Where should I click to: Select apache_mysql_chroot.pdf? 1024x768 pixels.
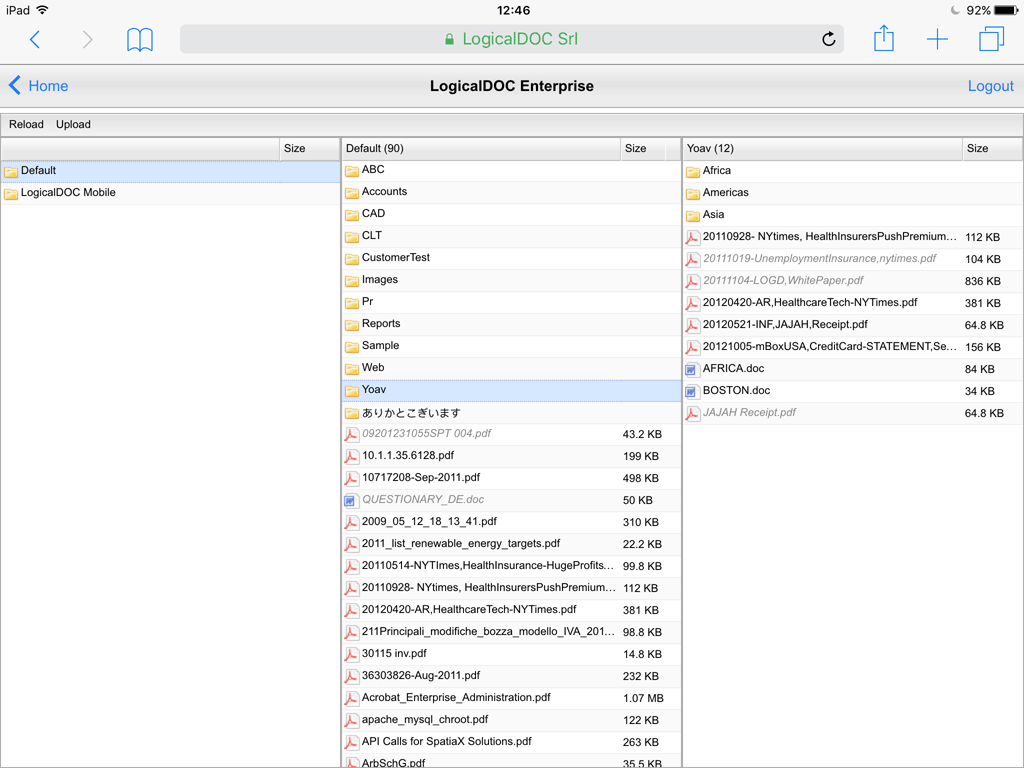click(x=511, y=720)
